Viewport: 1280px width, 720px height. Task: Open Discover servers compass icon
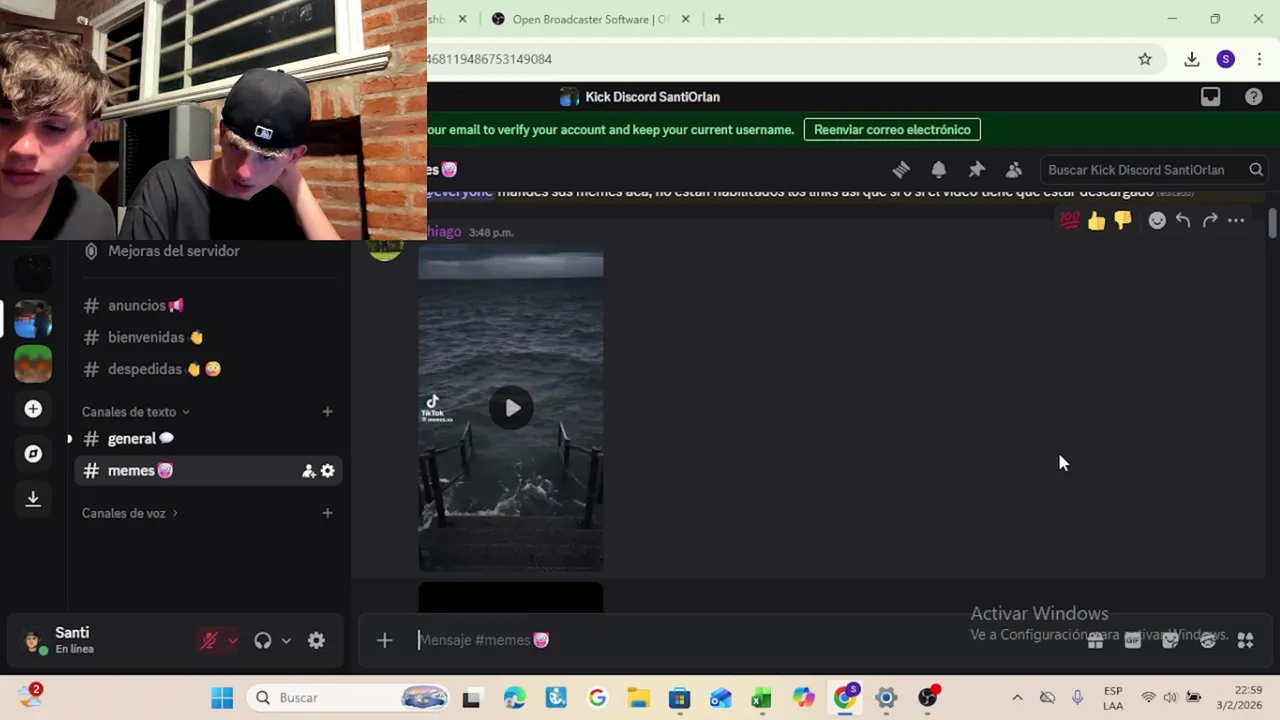(x=33, y=454)
